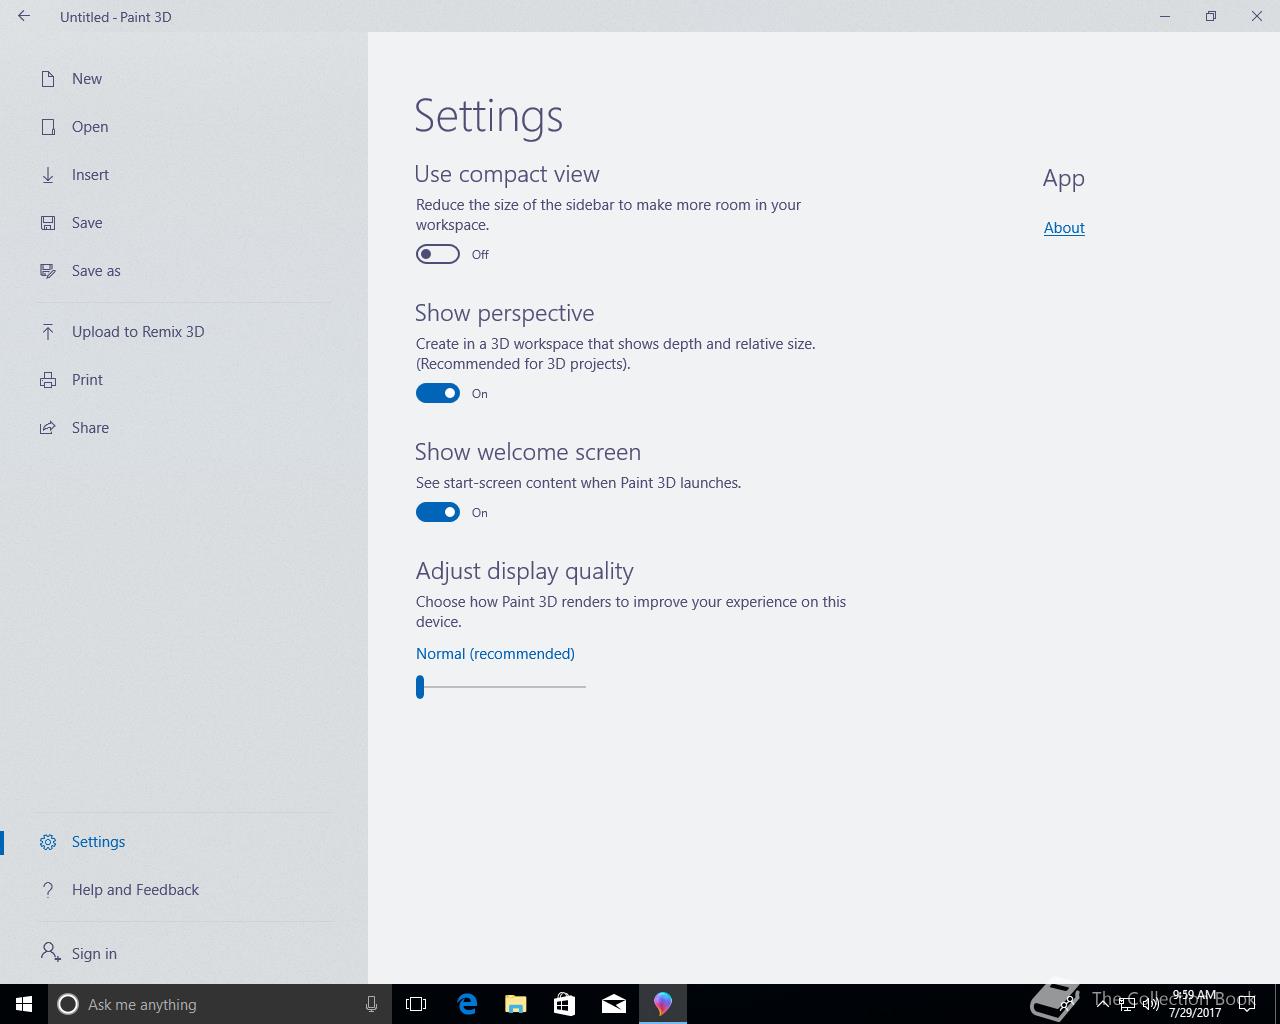Open Microsoft Store from taskbar
Screen dimensions: 1280x1024
pyautogui.click(x=565, y=1004)
